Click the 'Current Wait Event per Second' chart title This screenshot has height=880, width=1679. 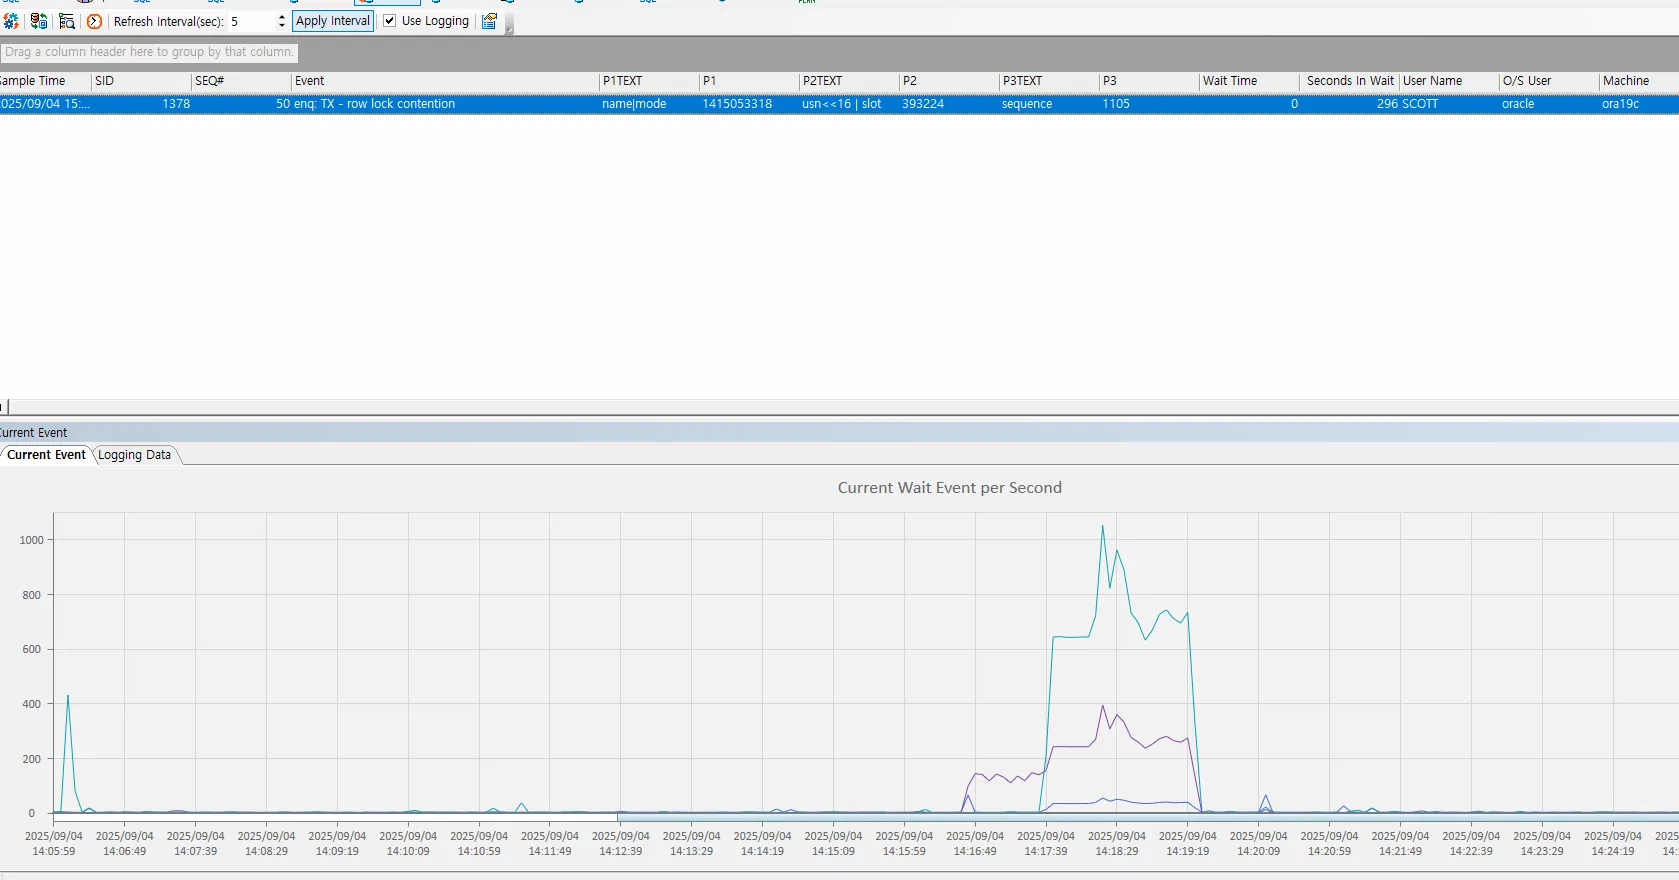point(950,488)
